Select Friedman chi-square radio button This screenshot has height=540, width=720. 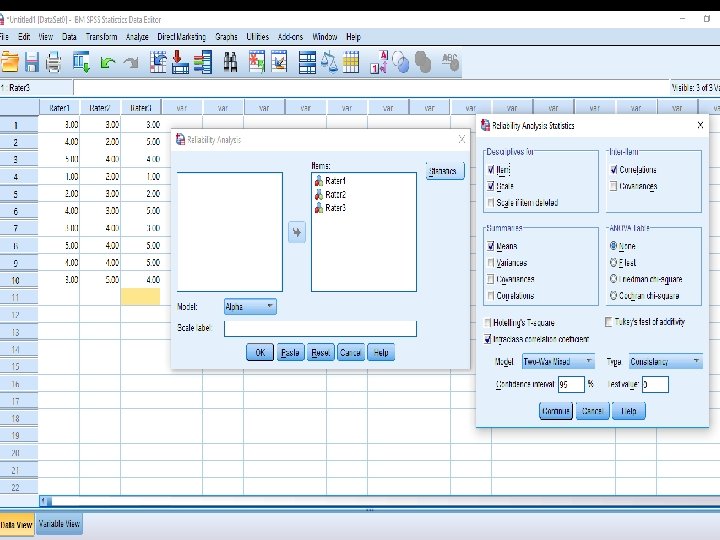coord(613,279)
